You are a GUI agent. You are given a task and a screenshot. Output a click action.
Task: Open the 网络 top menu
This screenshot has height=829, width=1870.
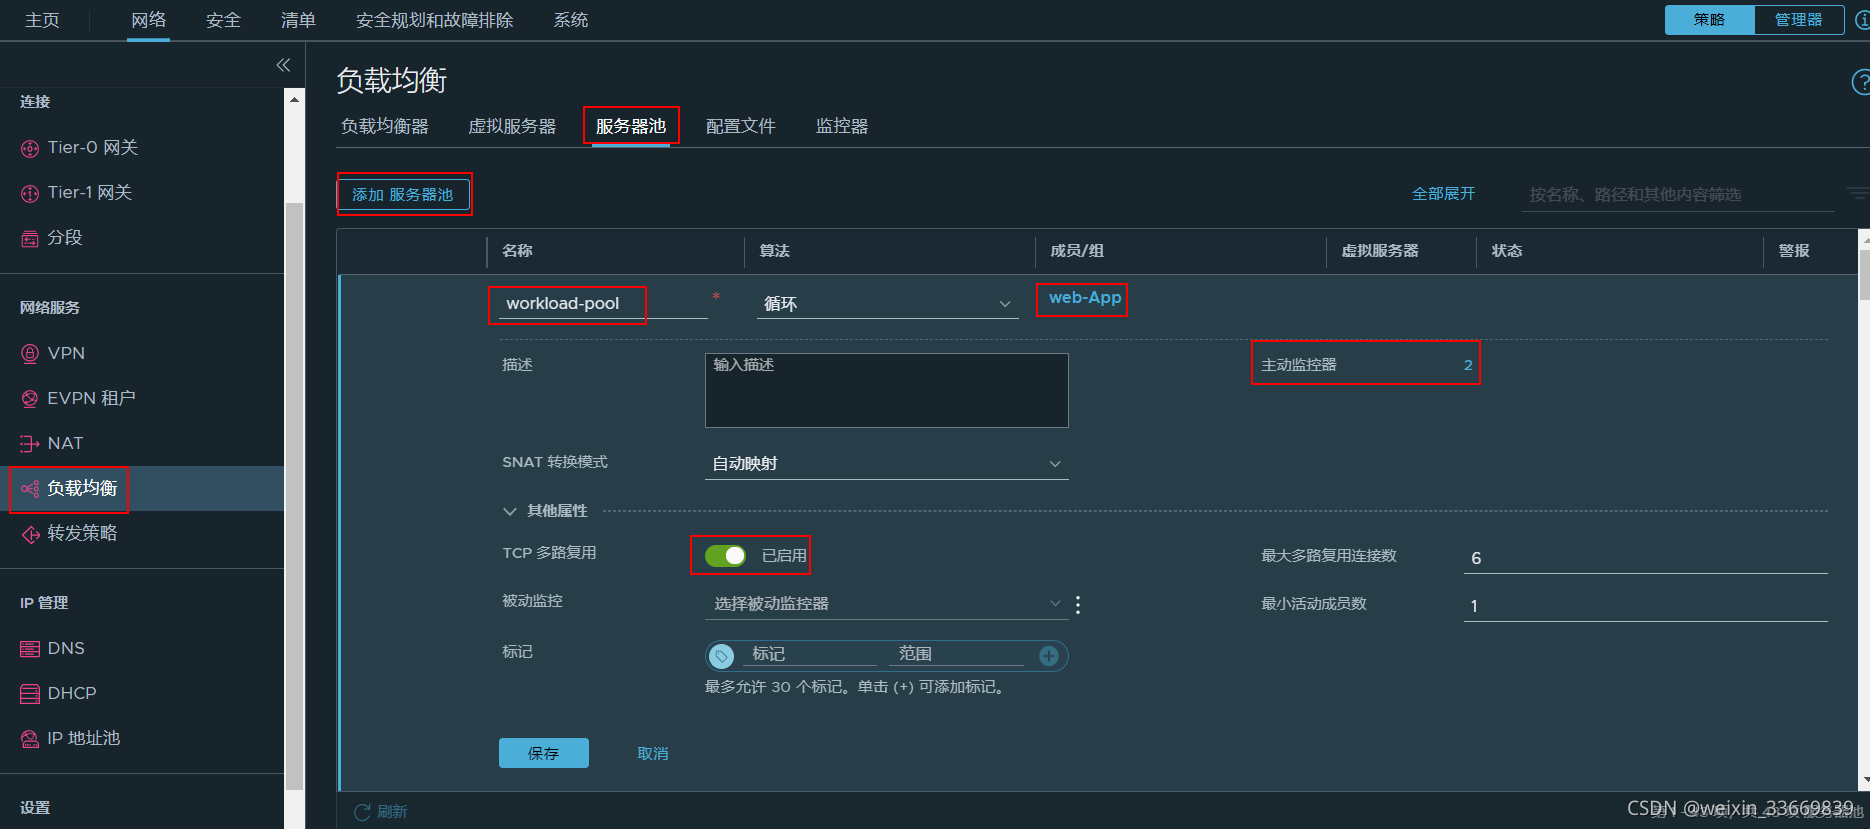pos(149,20)
